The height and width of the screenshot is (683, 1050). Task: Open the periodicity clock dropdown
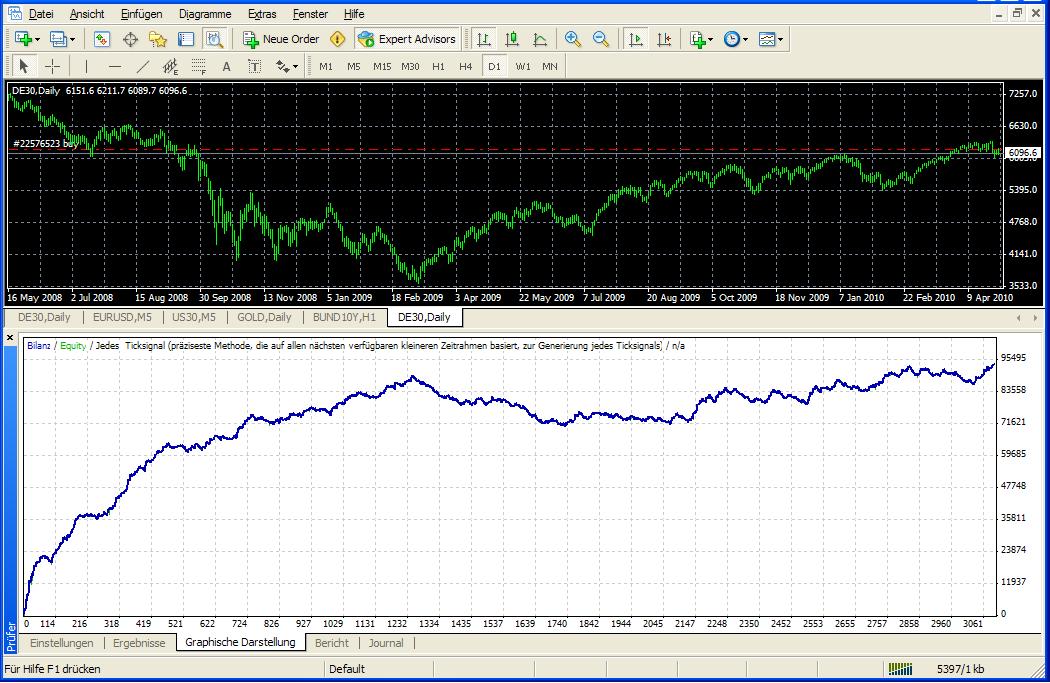[x=745, y=39]
